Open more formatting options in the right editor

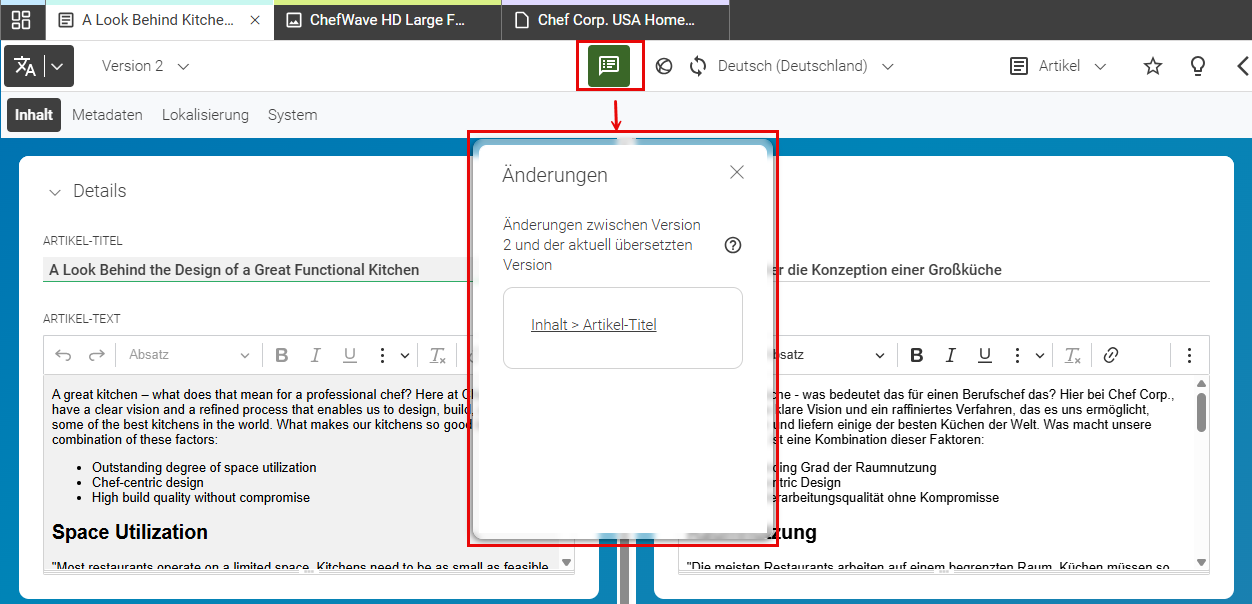pyautogui.click(x=1017, y=355)
